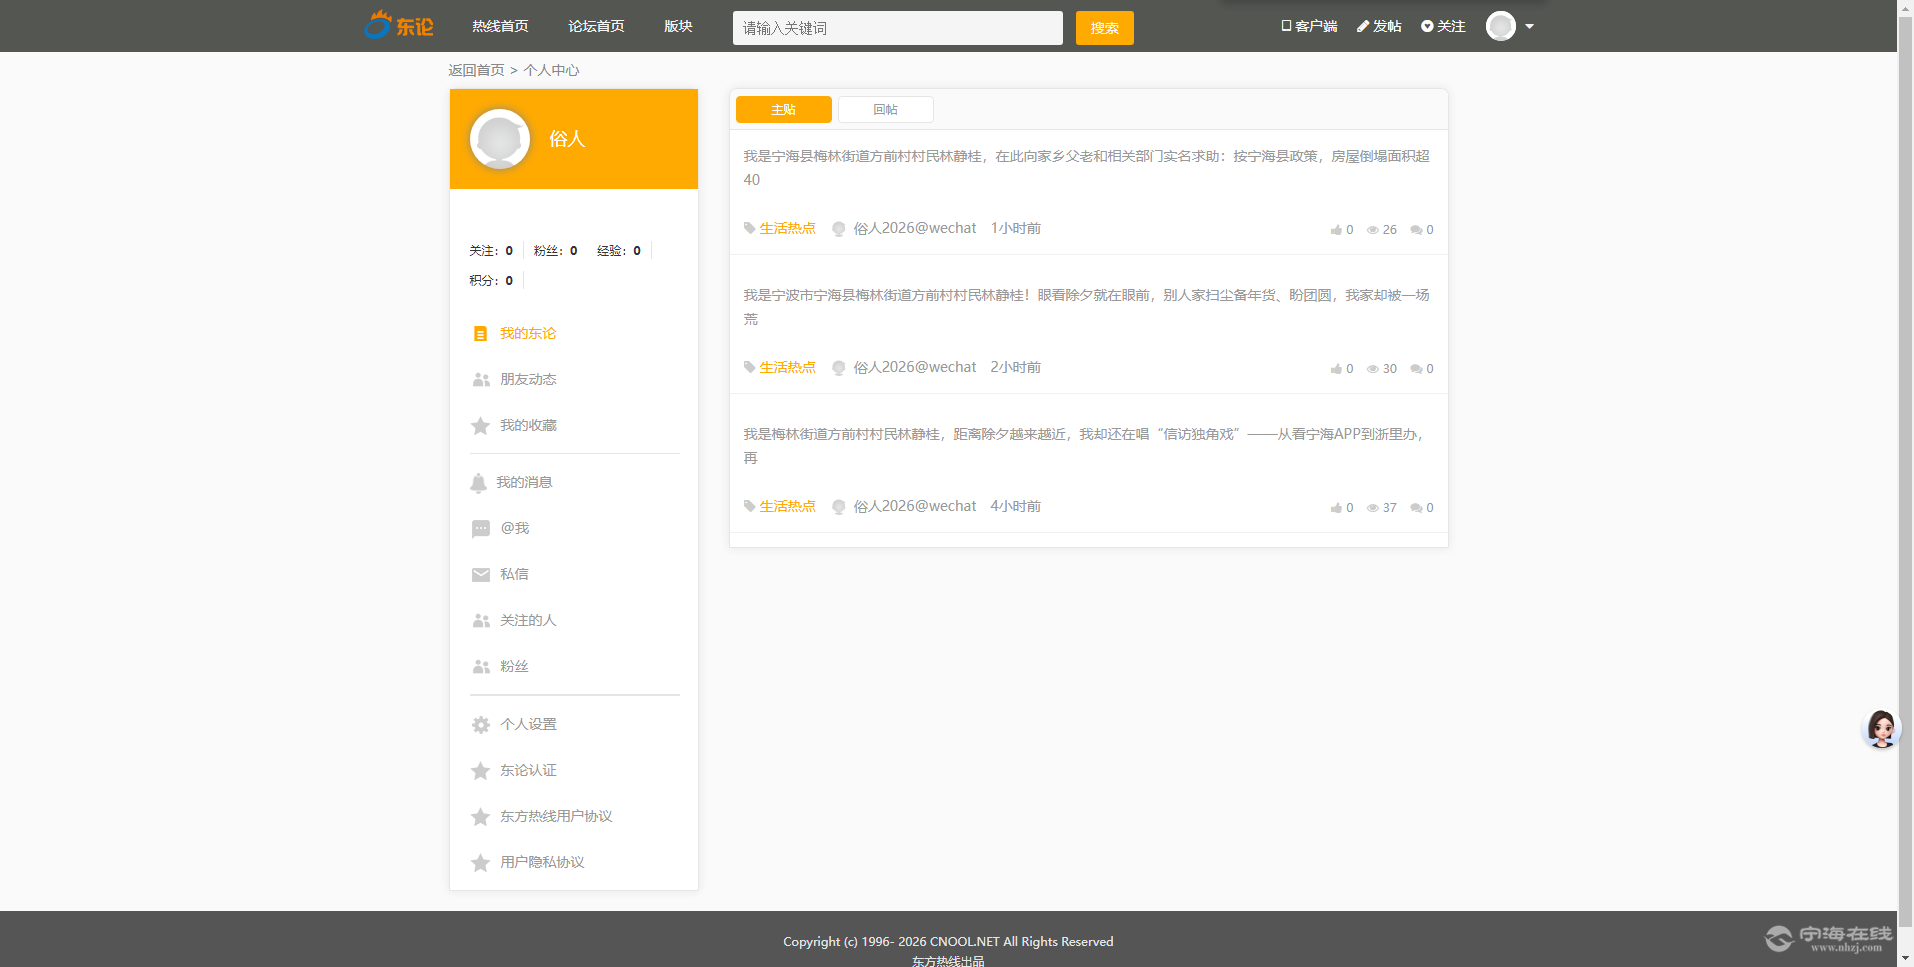1914x967 pixels.
Task: Focus the keyword search input field
Action: click(897, 28)
